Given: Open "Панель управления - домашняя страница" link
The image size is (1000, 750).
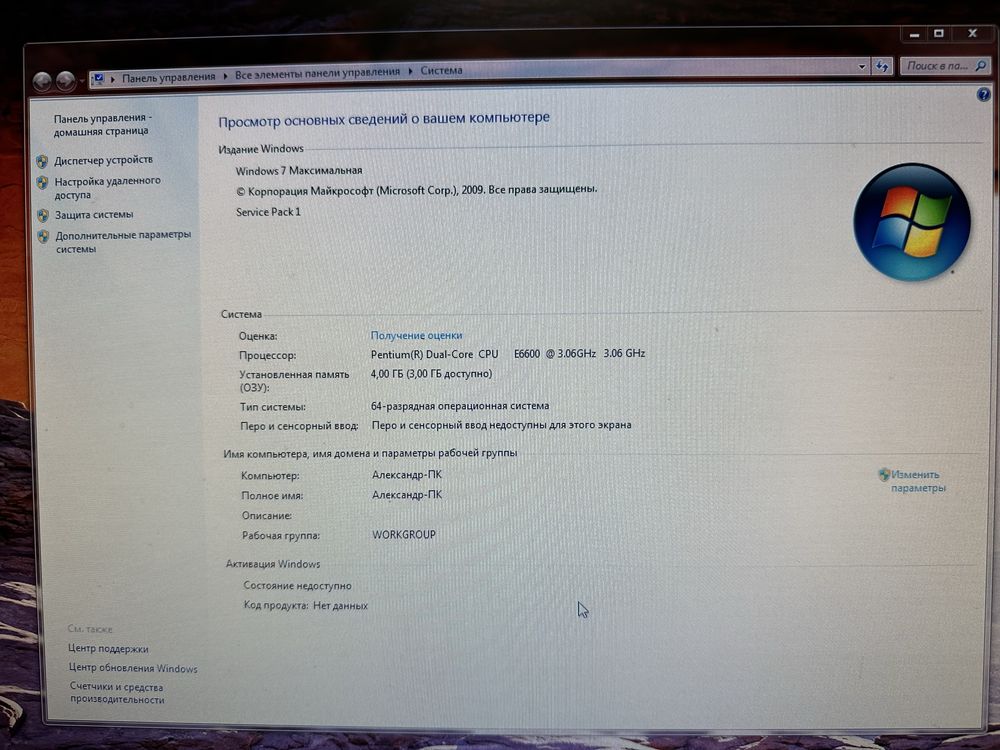Looking at the screenshot, I should coord(101,124).
